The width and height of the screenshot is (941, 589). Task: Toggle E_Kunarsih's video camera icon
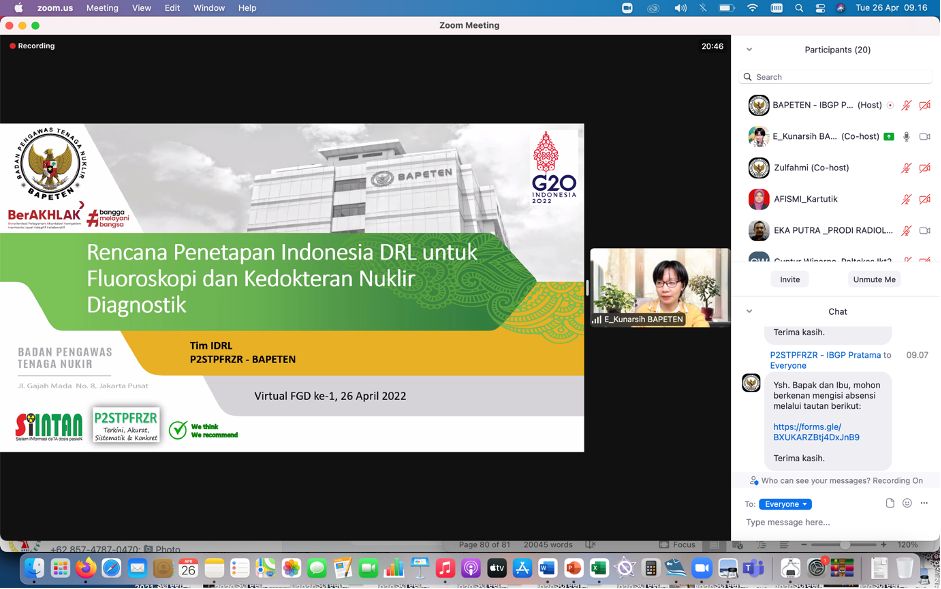click(925, 136)
